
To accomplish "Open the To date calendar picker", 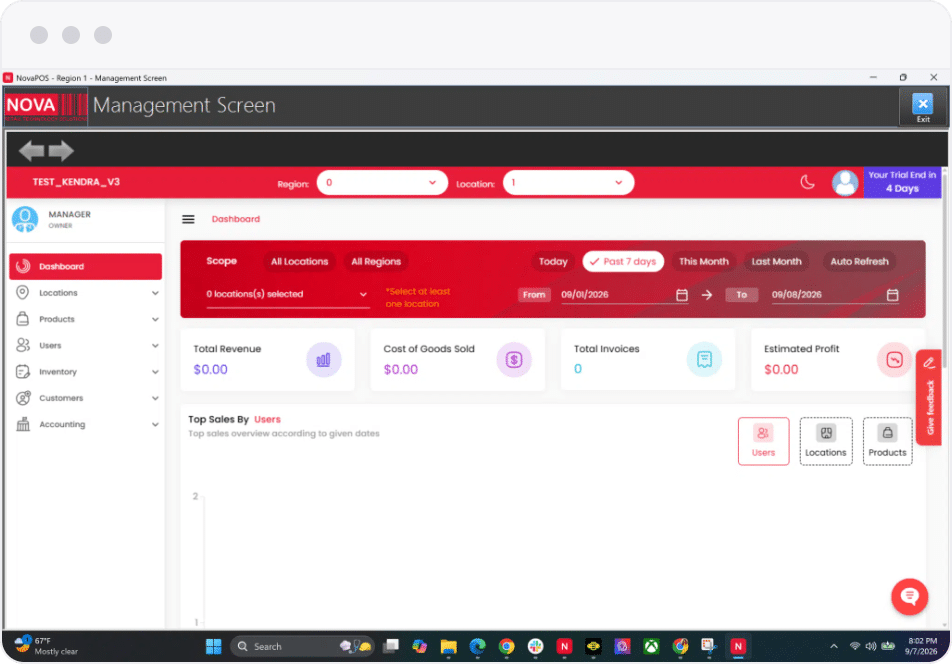I will (x=892, y=295).
